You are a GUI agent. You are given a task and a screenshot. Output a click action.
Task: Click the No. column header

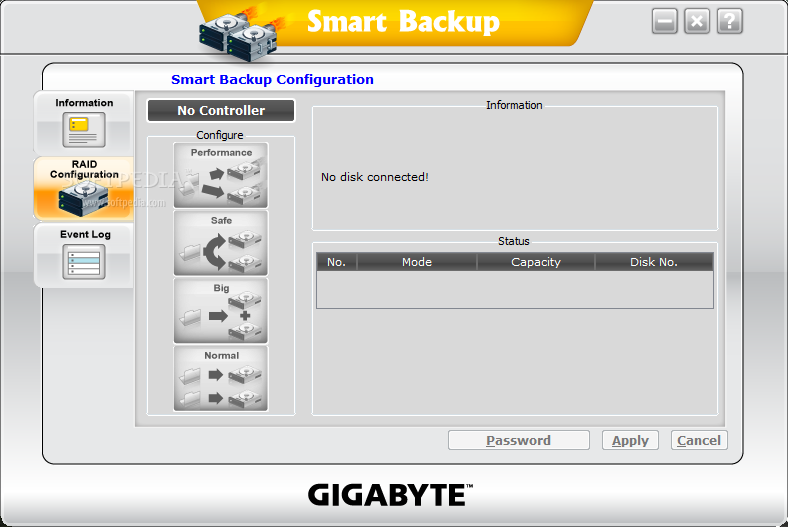pyautogui.click(x=336, y=262)
